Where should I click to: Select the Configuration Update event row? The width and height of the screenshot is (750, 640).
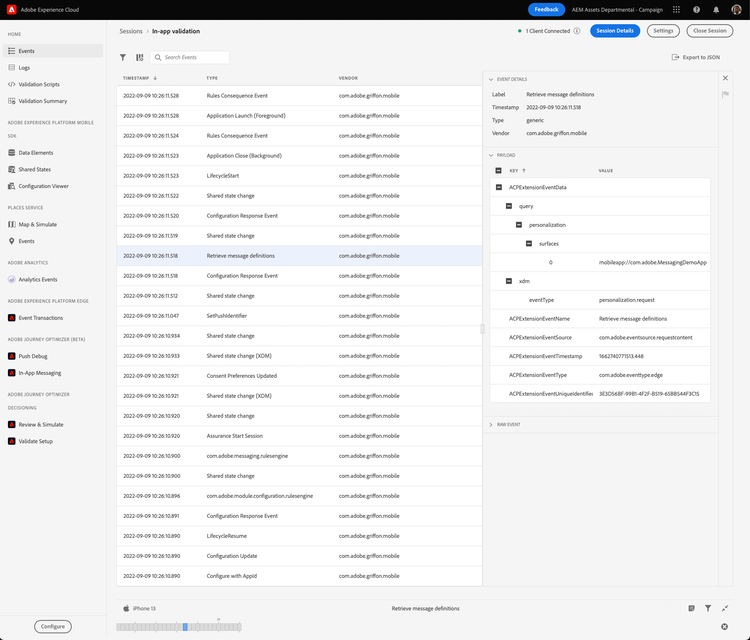pyautogui.click(x=299, y=556)
